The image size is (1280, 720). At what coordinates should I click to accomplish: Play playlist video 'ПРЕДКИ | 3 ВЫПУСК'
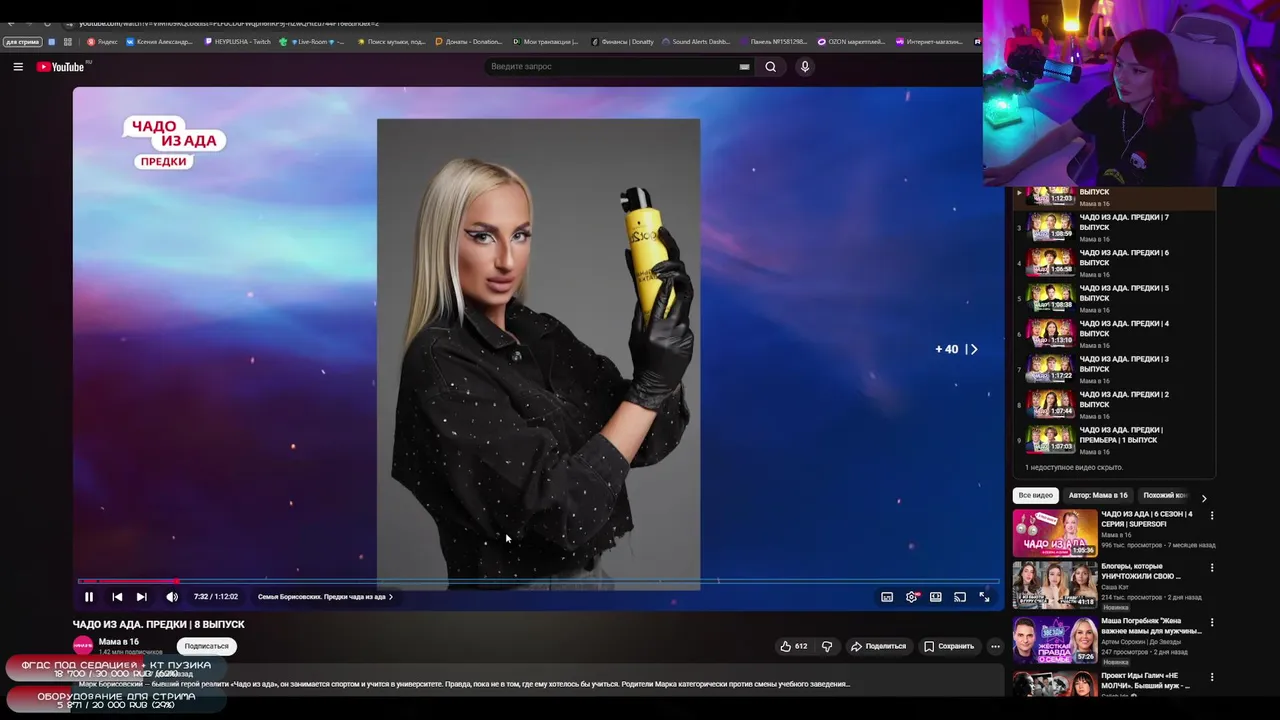pos(1115,369)
